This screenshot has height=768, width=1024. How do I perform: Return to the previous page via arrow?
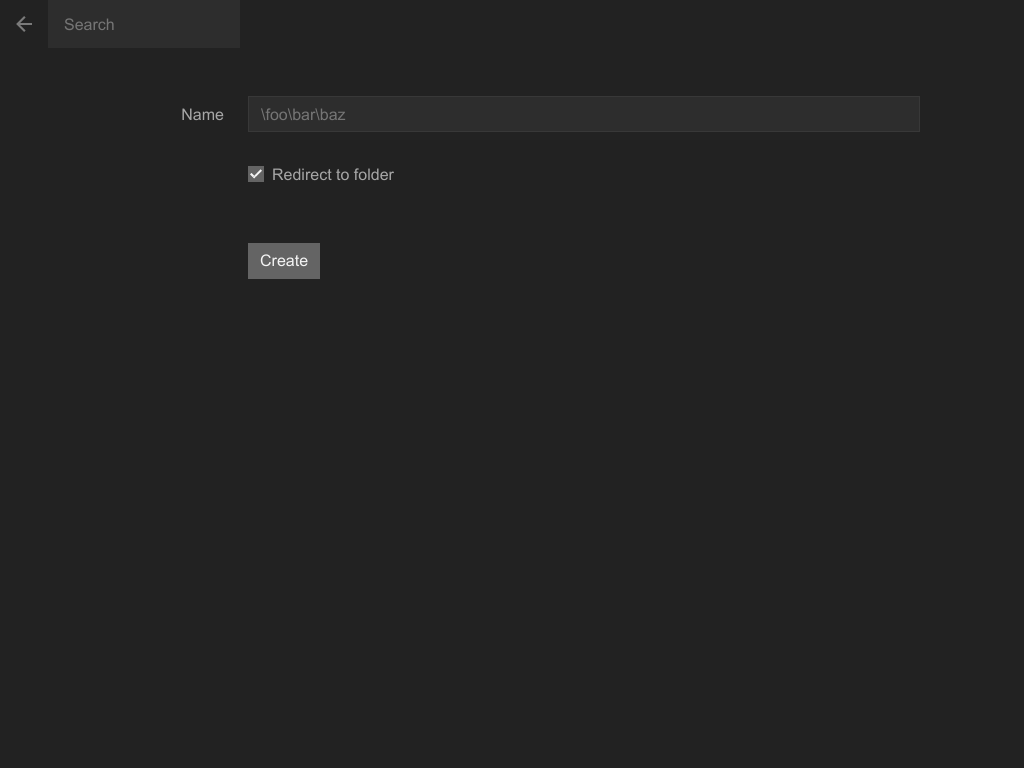(24, 24)
